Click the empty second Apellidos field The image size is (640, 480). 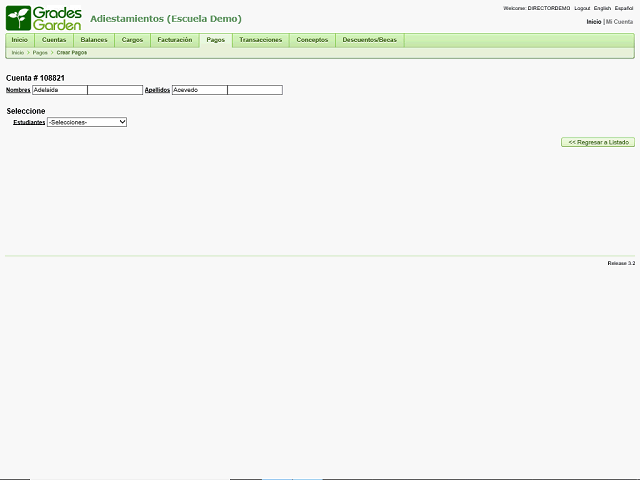[255, 90]
